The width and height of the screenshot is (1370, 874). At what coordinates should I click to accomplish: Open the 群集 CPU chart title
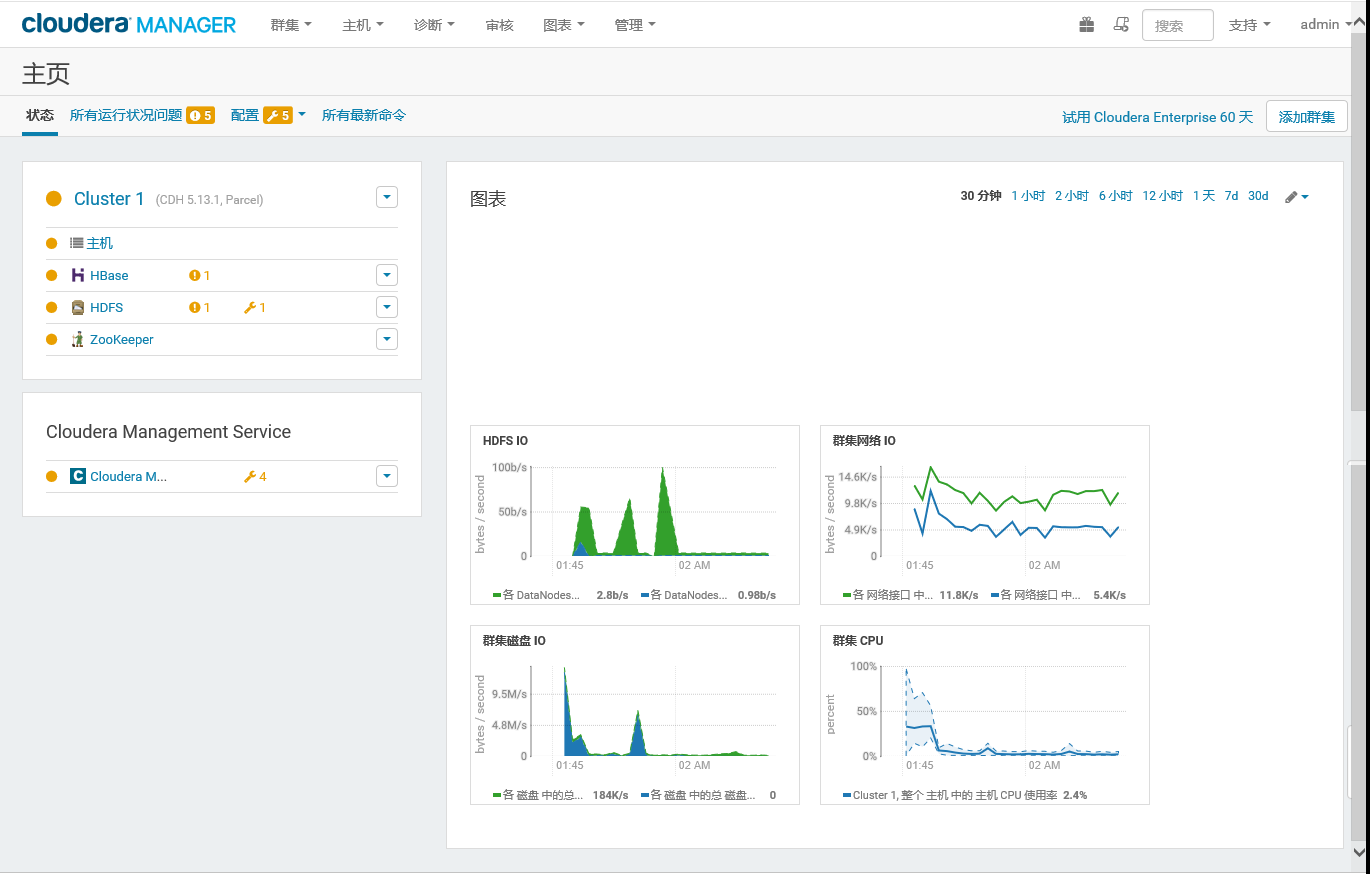click(x=858, y=640)
